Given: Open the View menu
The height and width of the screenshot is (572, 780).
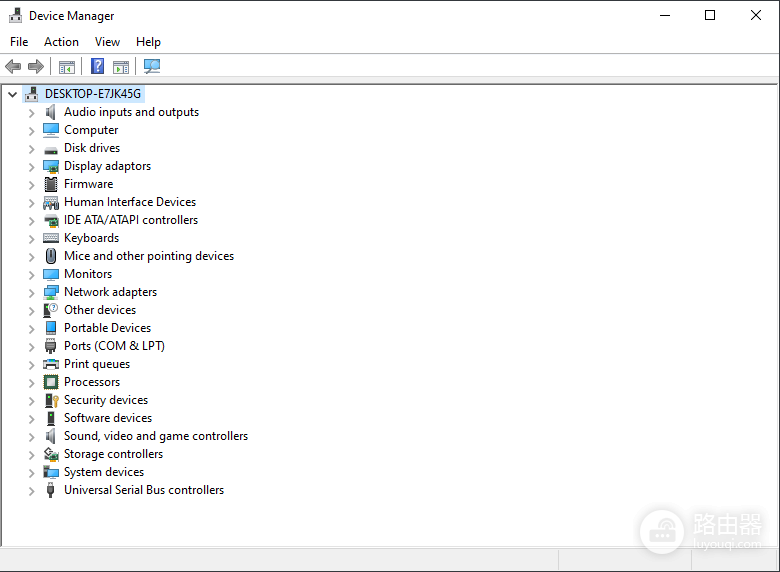Looking at the screenshot, I should click(107, 42).
